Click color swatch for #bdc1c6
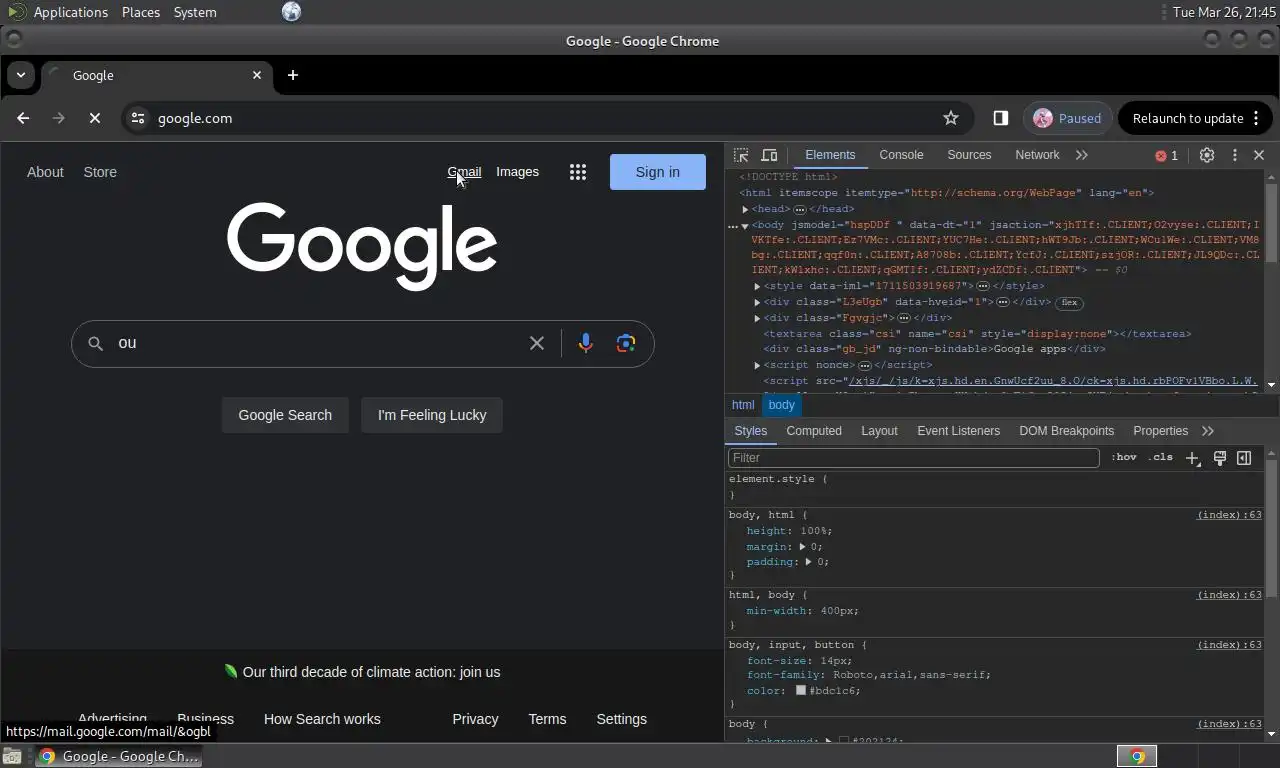The width and height of the screenshot is (1280, 768). pyautogui.click(x=801, y=691)
